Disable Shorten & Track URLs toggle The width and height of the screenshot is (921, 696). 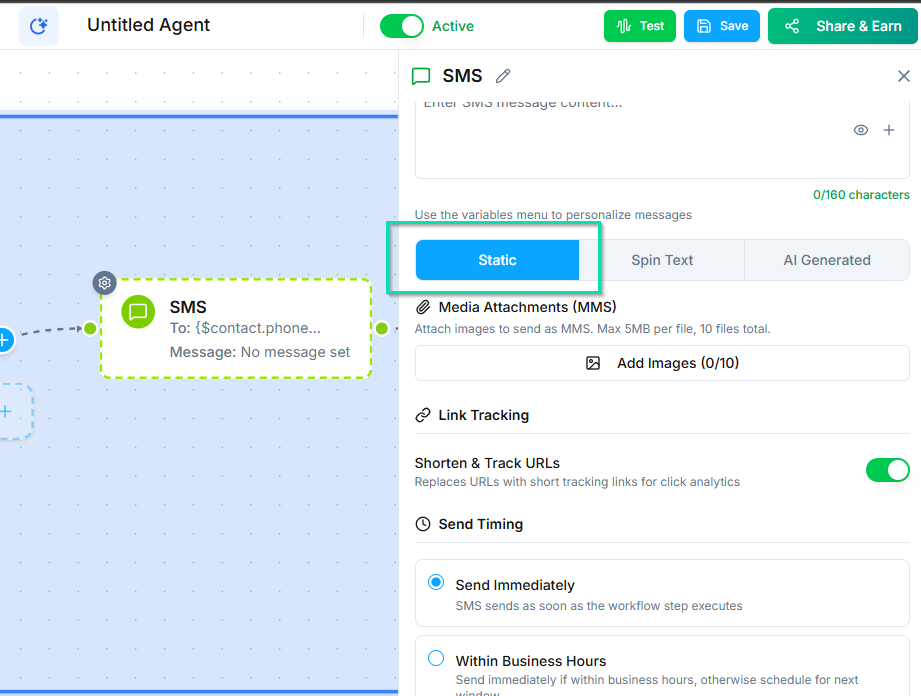pyautogui.click(x=887, y=470)
